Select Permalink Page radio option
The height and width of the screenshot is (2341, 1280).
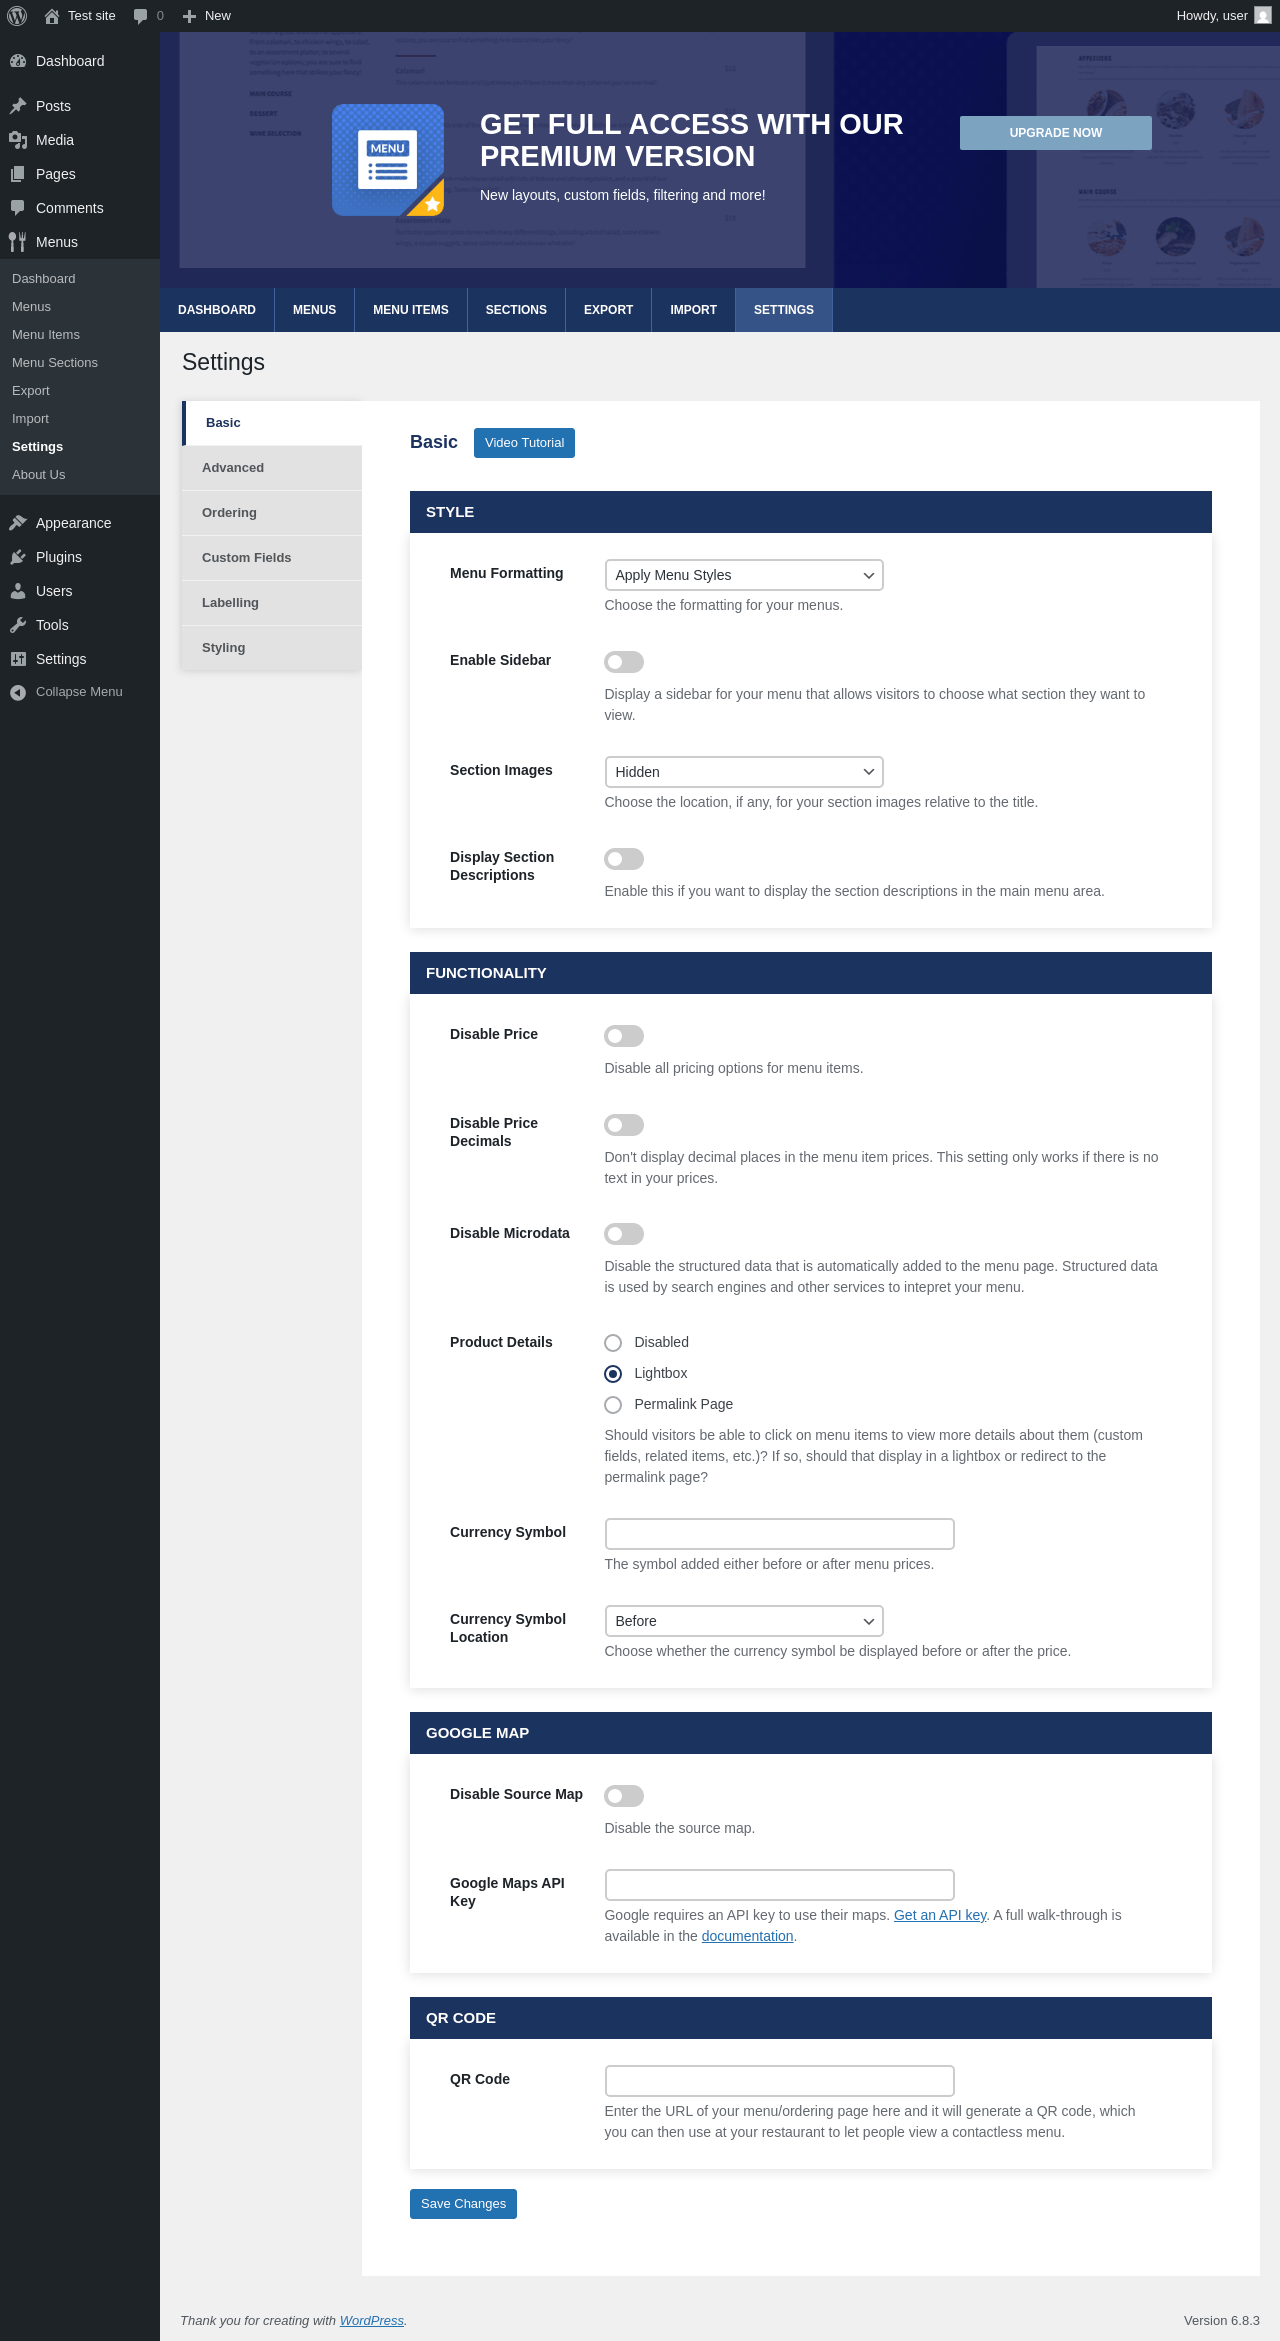613,1405
